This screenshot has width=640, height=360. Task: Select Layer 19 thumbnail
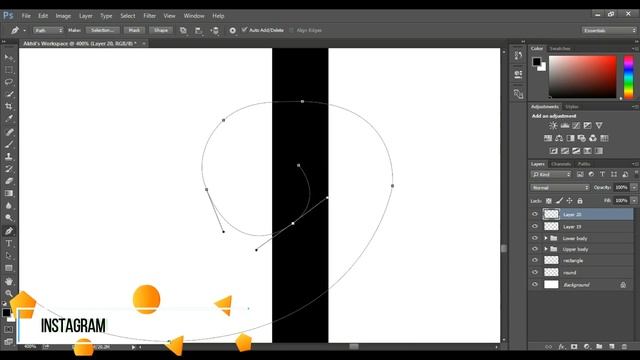[551, 226]
